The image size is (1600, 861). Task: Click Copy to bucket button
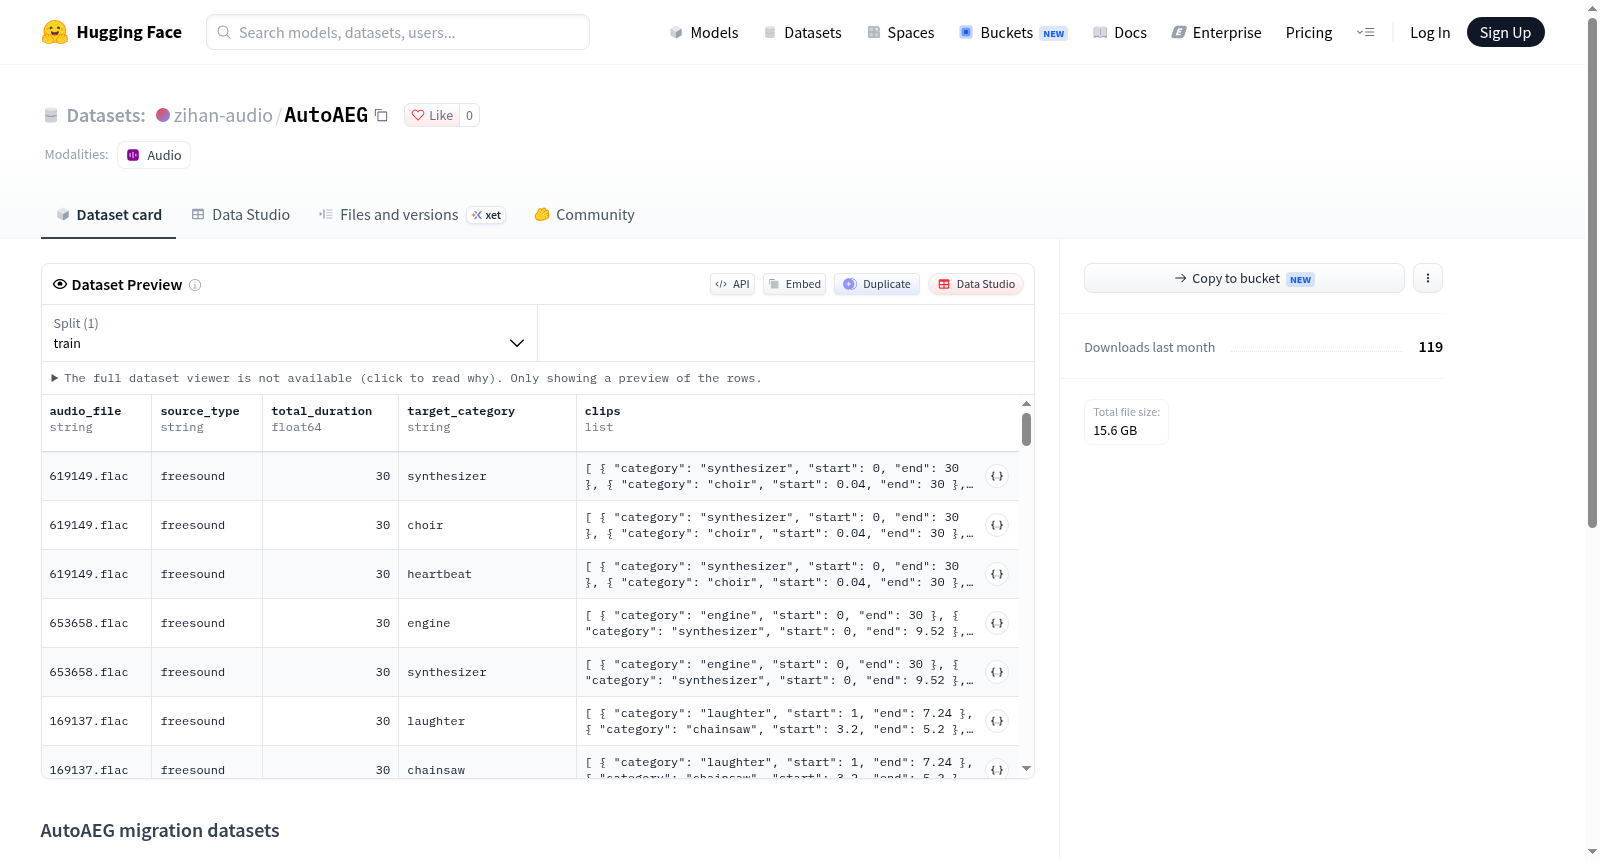(x=1244, y=278)
